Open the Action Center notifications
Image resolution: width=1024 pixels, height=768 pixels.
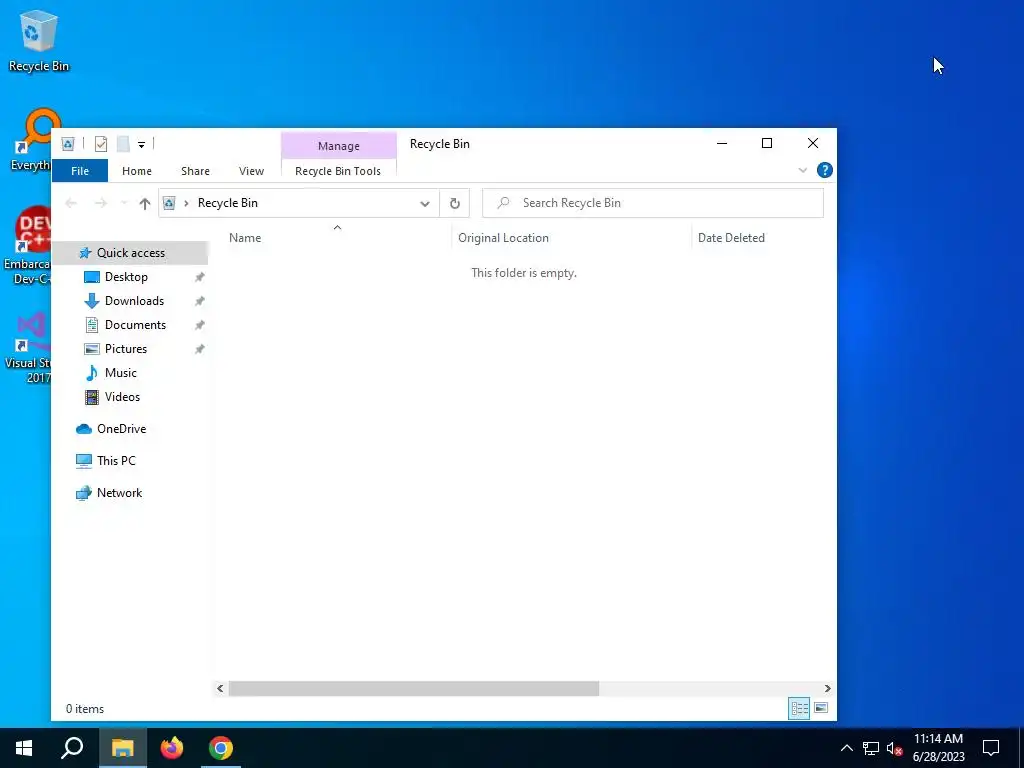991,748
